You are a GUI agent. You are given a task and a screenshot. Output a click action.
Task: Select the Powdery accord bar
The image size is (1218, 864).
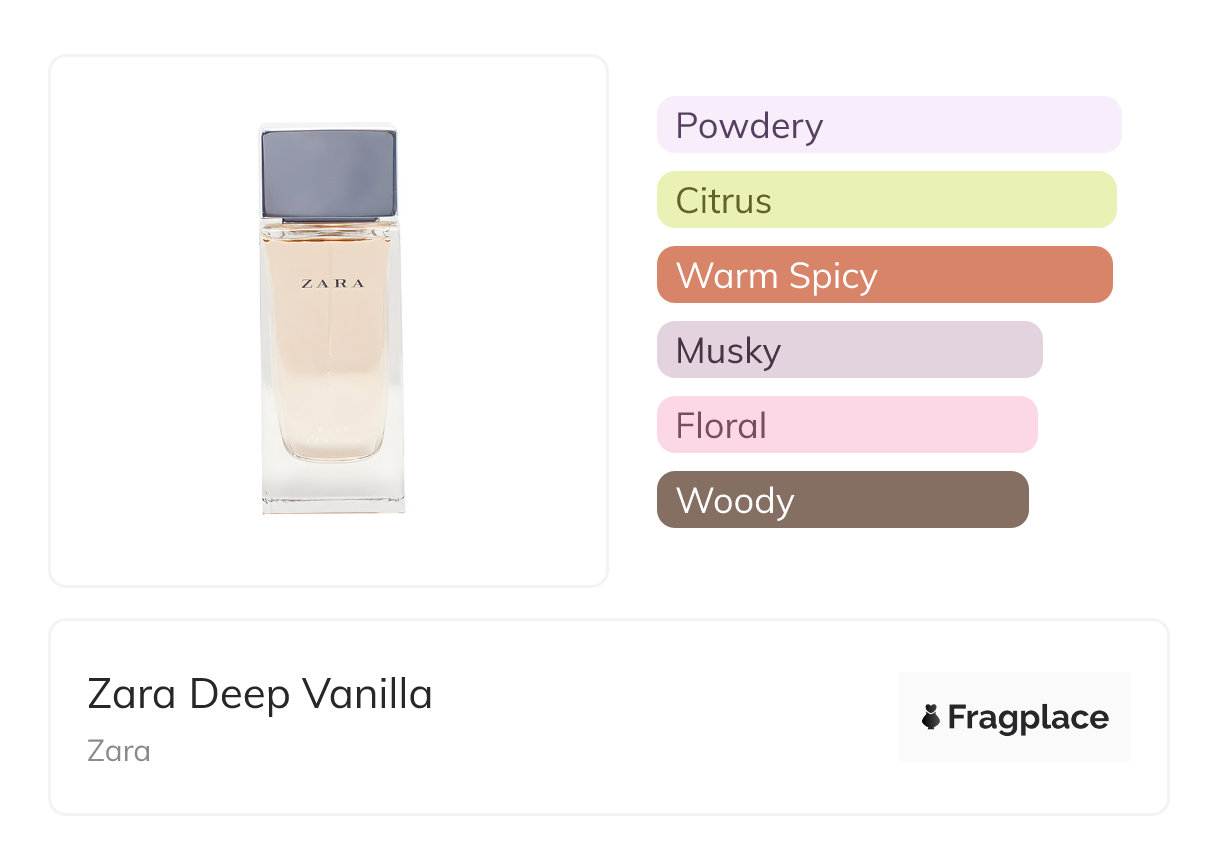888,125
